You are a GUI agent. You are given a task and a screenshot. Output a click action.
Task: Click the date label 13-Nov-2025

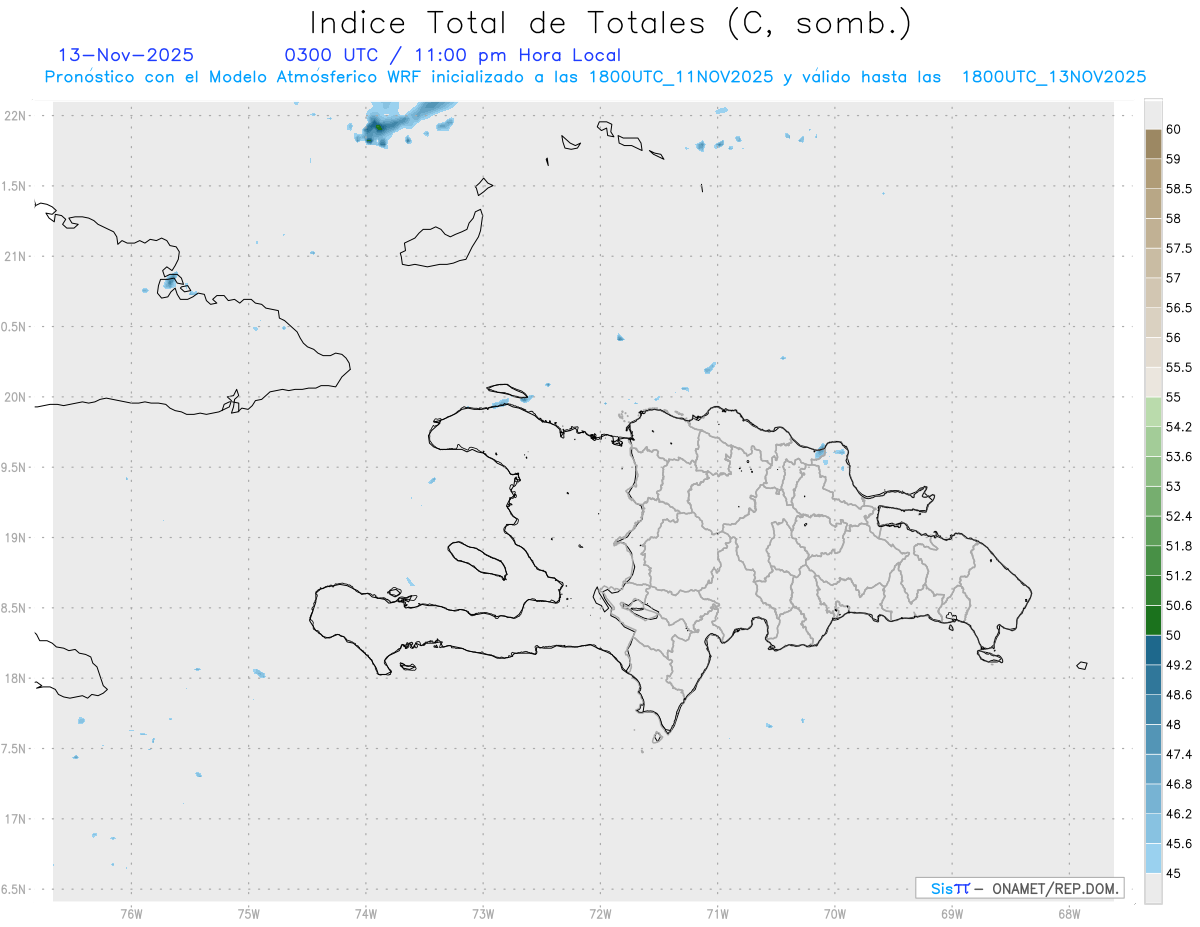pos(126,55)
